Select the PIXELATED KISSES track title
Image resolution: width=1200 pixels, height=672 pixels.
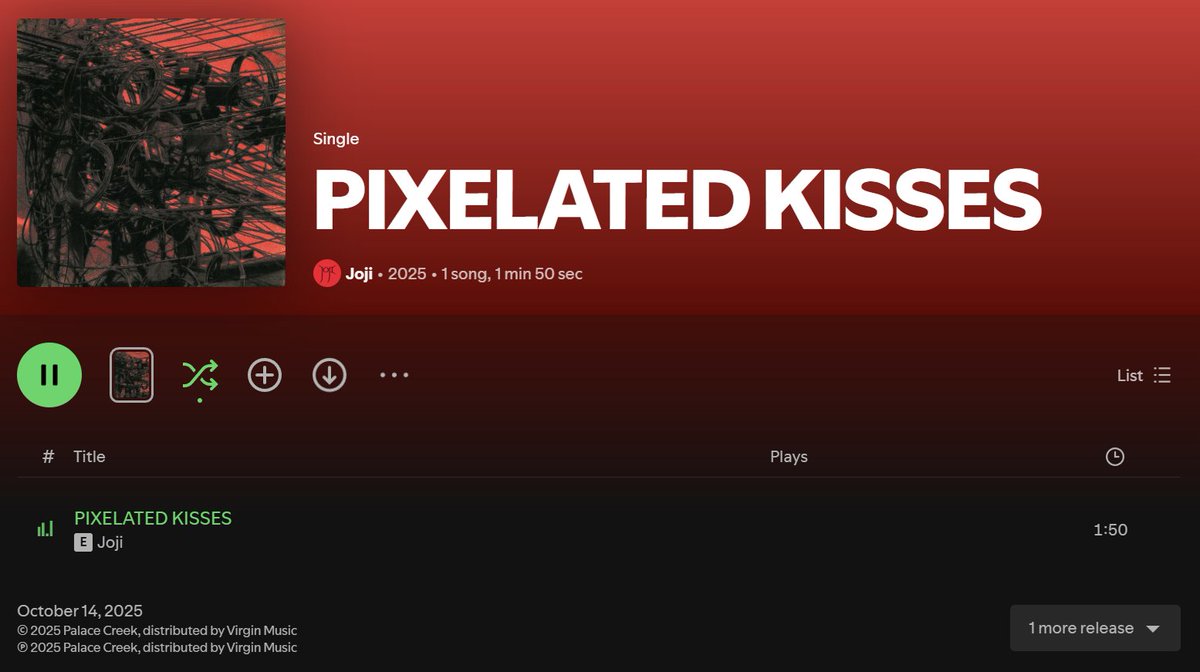coord(153,518)
